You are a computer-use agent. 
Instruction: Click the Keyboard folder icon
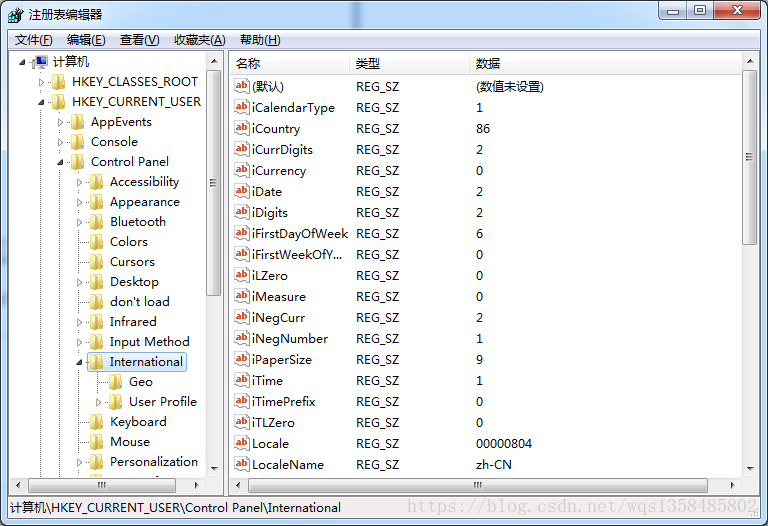(97, 422)
